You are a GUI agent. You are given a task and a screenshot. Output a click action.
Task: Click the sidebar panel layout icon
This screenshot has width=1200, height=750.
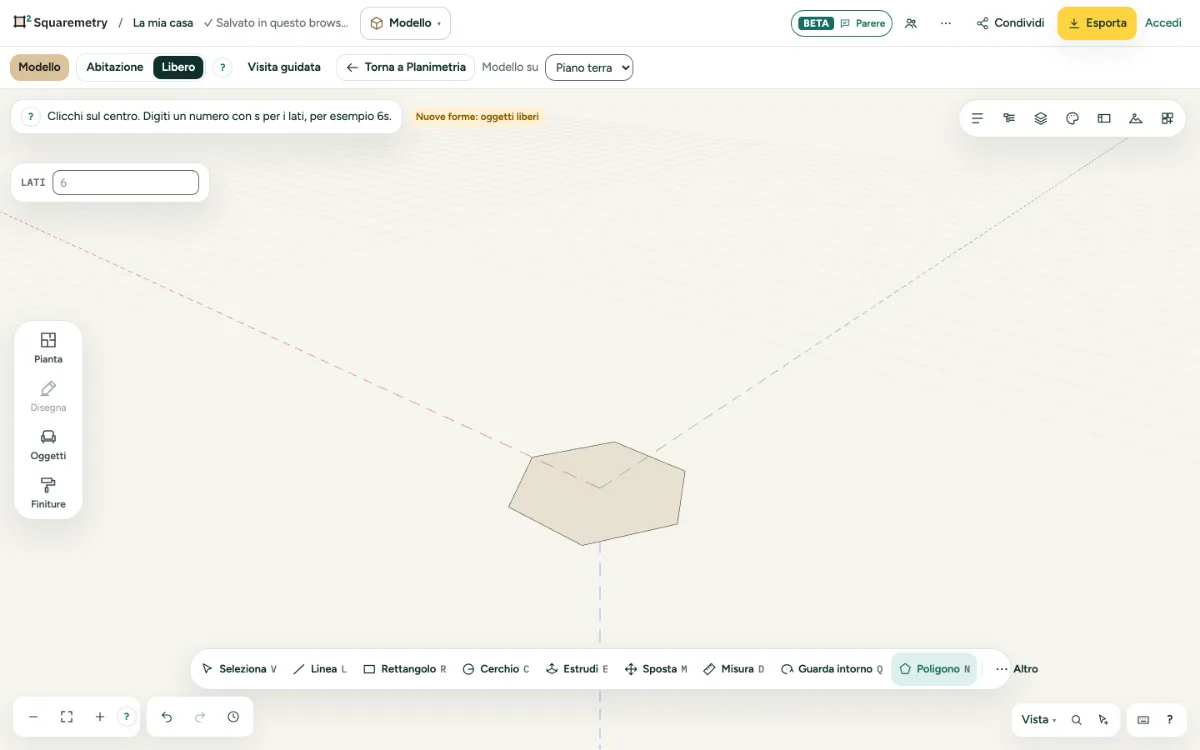tap(1104, 118)
